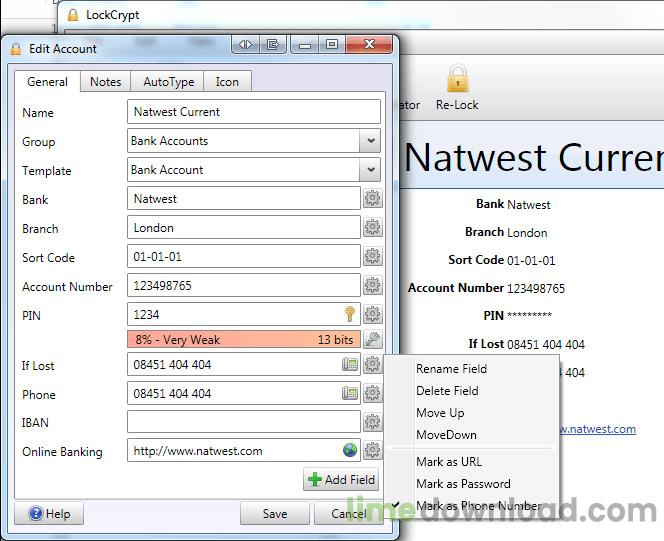Click the gear icon beside Bank field

372,199
